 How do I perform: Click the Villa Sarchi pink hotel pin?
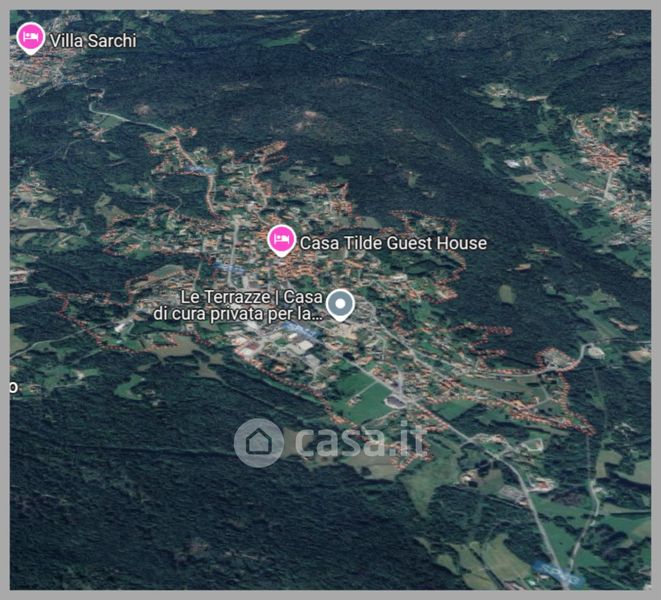pos(31,38)
